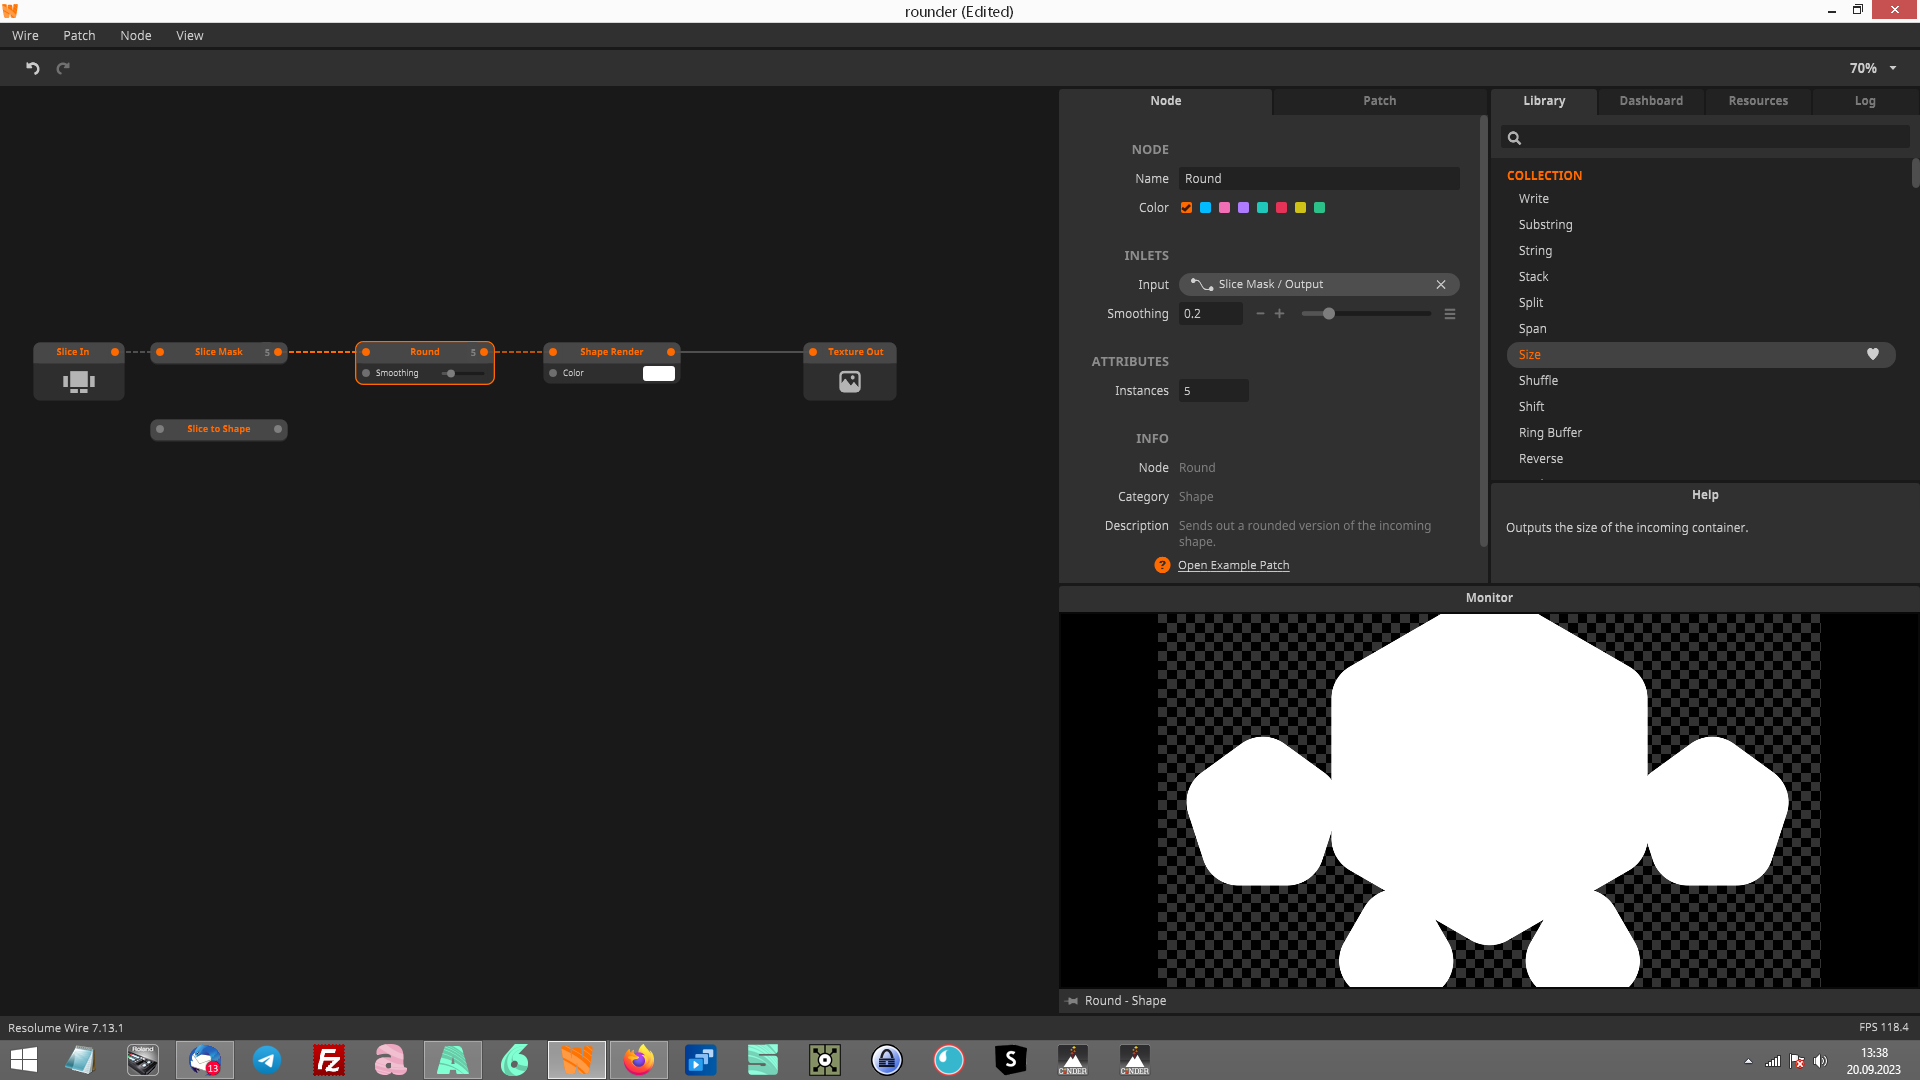Open the Example Patch link
The image size is (1920, 1080).
point(1233,565)
